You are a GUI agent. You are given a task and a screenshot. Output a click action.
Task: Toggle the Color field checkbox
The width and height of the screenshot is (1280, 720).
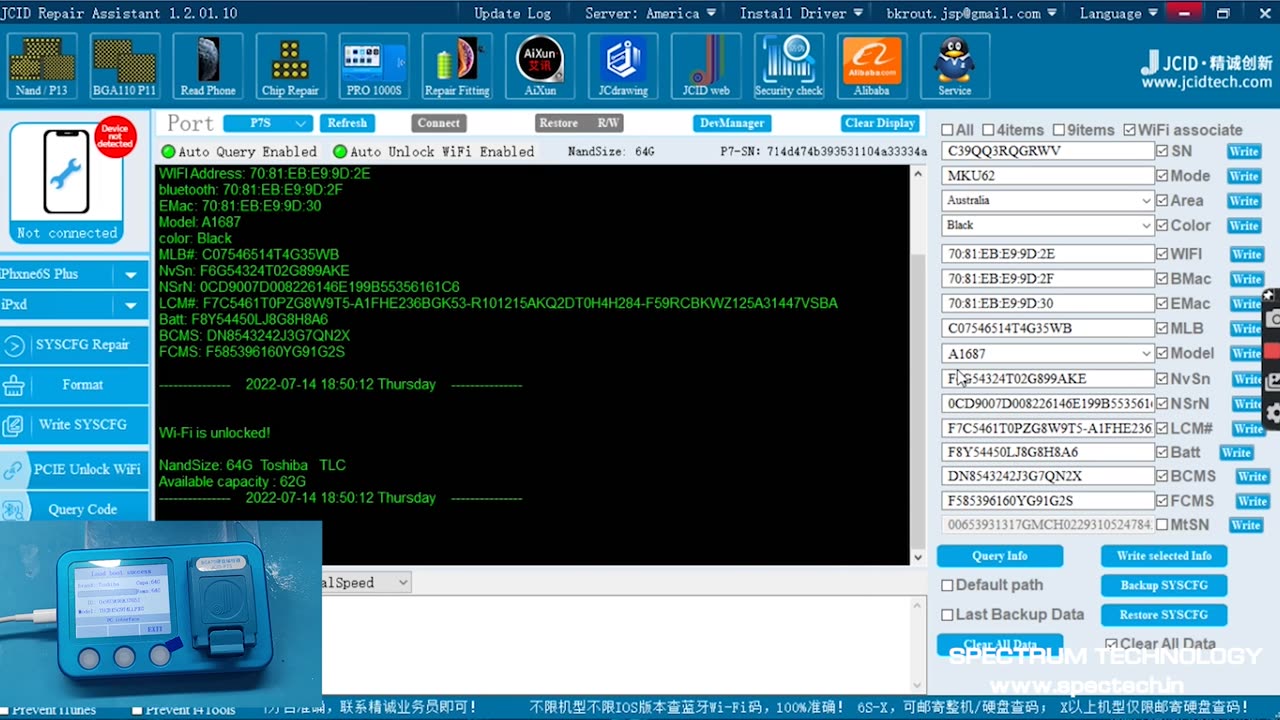(1162, 225)
